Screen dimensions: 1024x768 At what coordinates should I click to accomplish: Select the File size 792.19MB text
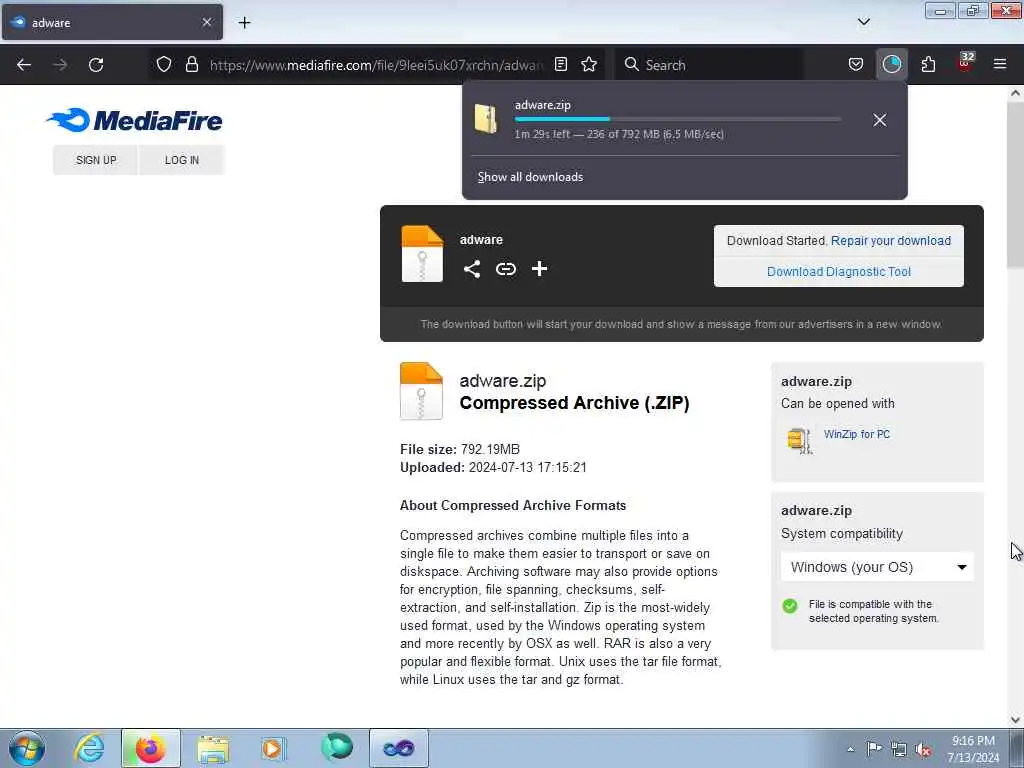460,449
